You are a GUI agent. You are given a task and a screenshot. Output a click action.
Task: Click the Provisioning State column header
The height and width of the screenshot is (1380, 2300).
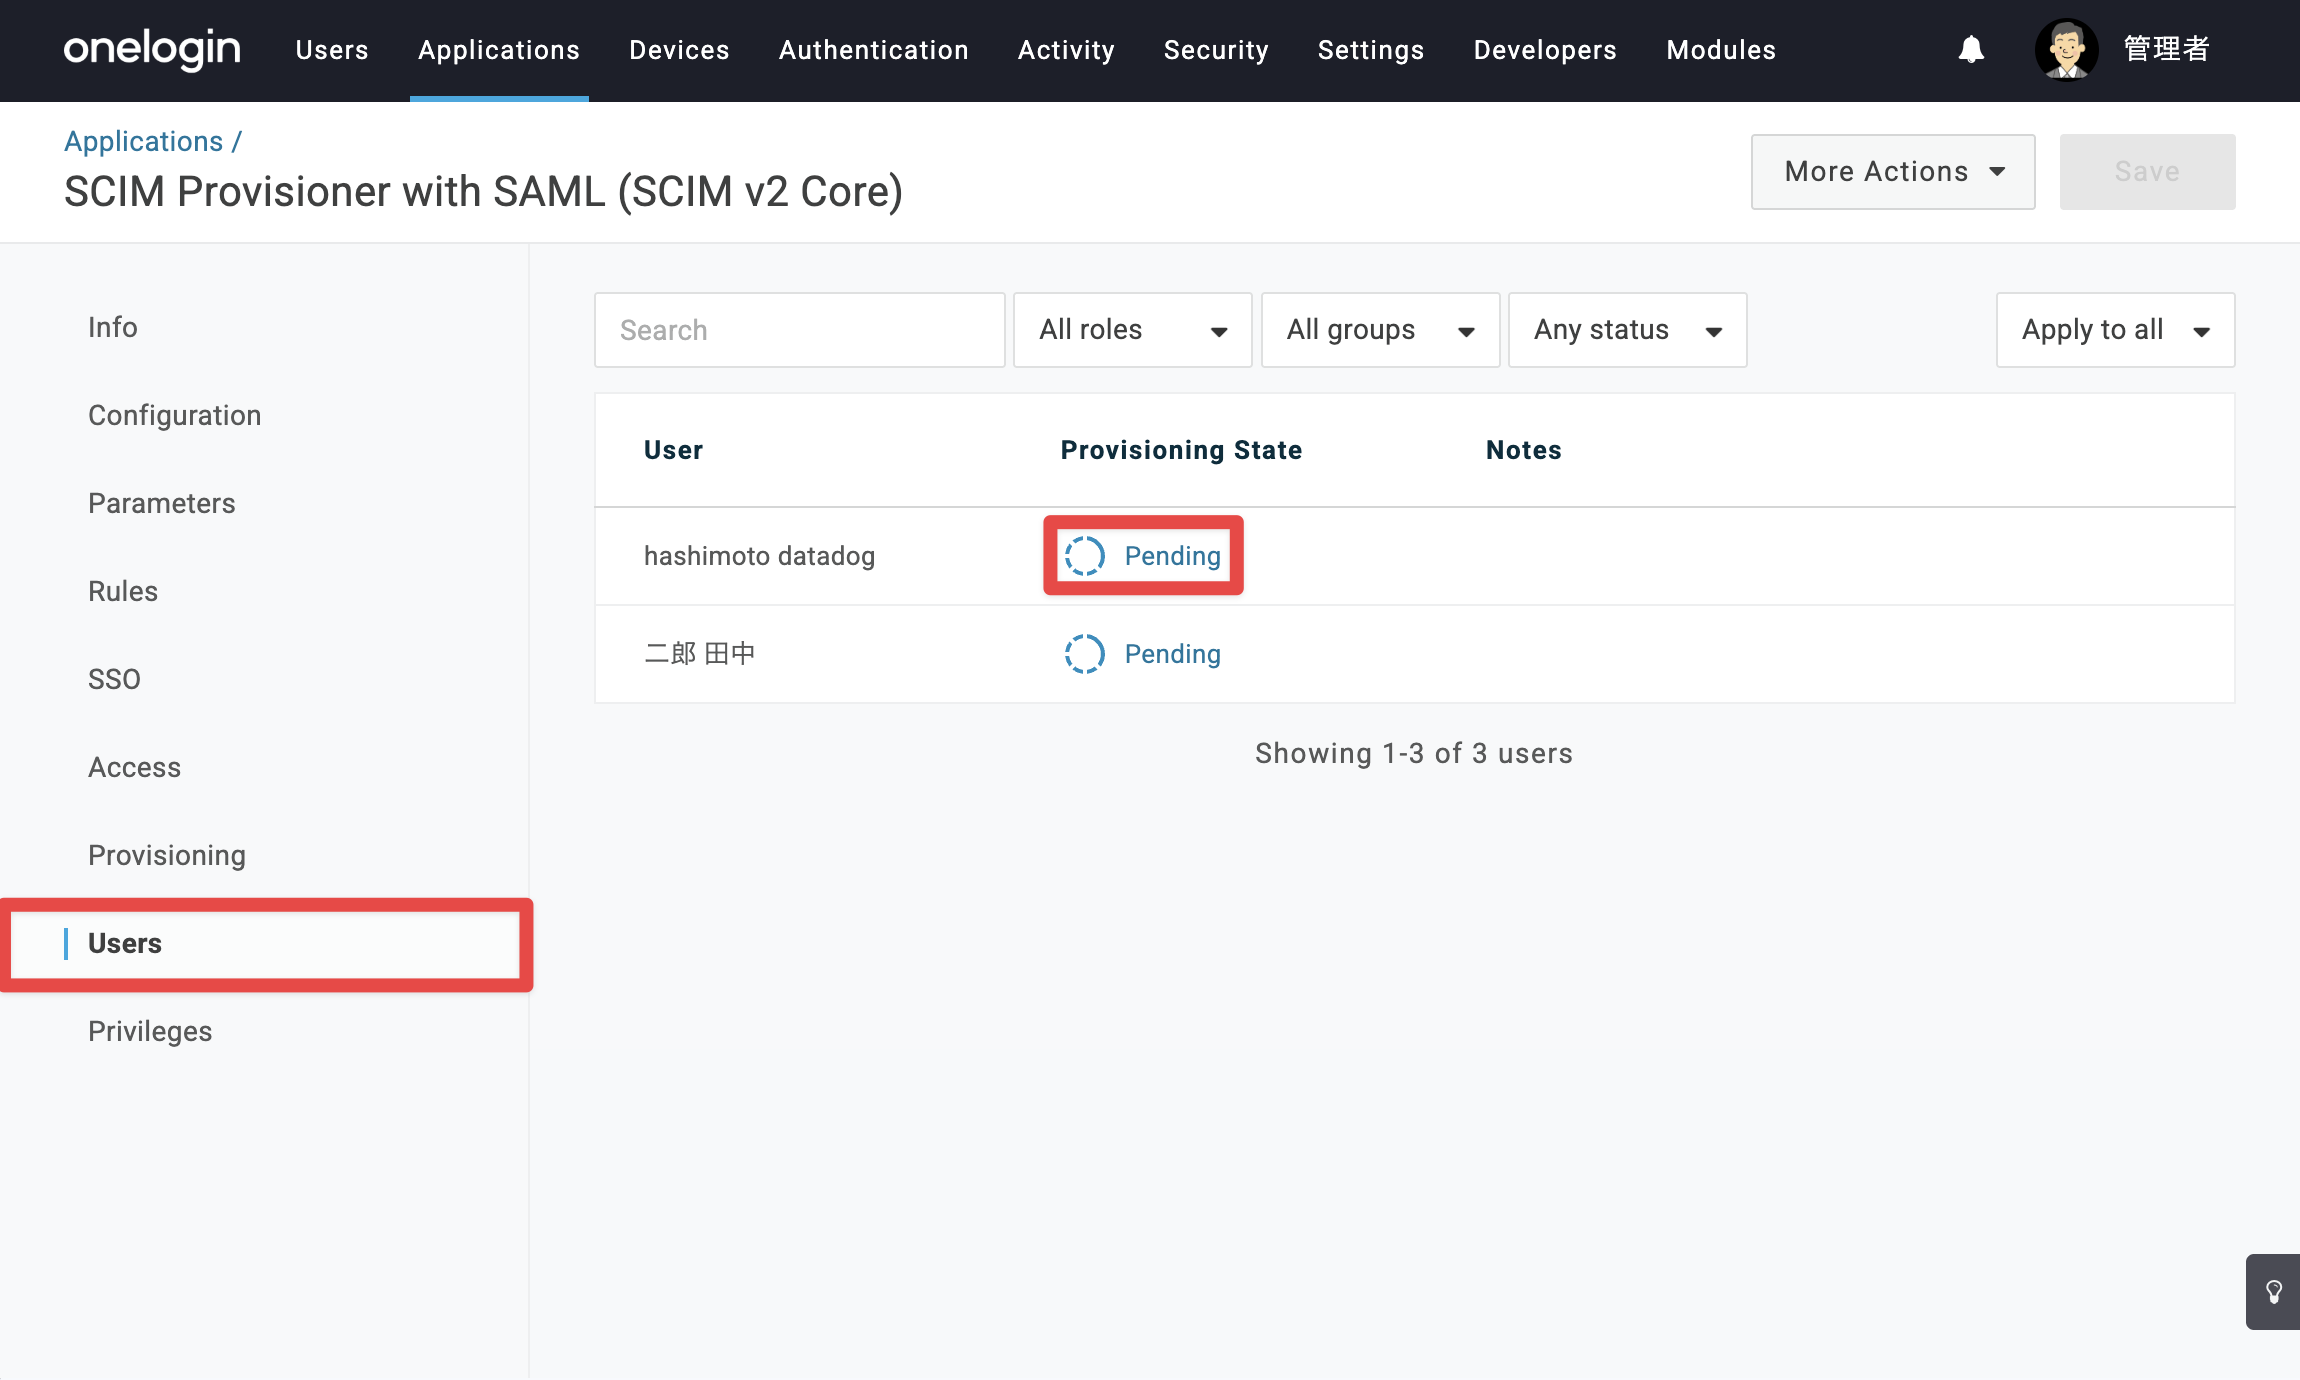tap(1181, 450)
